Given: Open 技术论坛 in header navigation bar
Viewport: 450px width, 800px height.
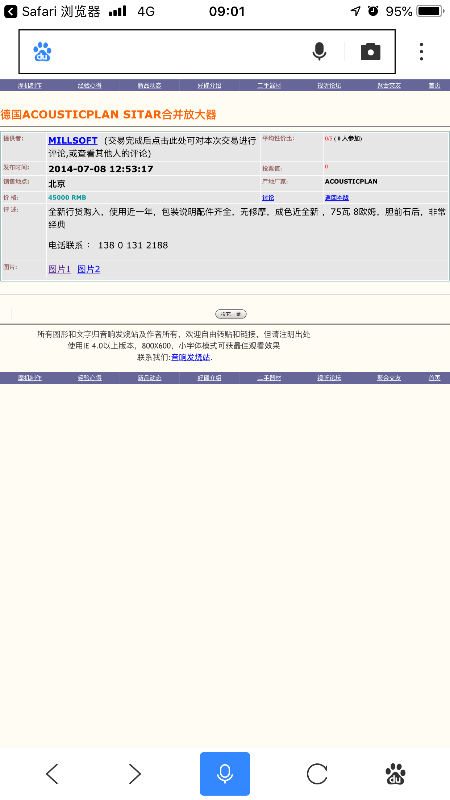Looking at the screenshot, I should 329,85.
